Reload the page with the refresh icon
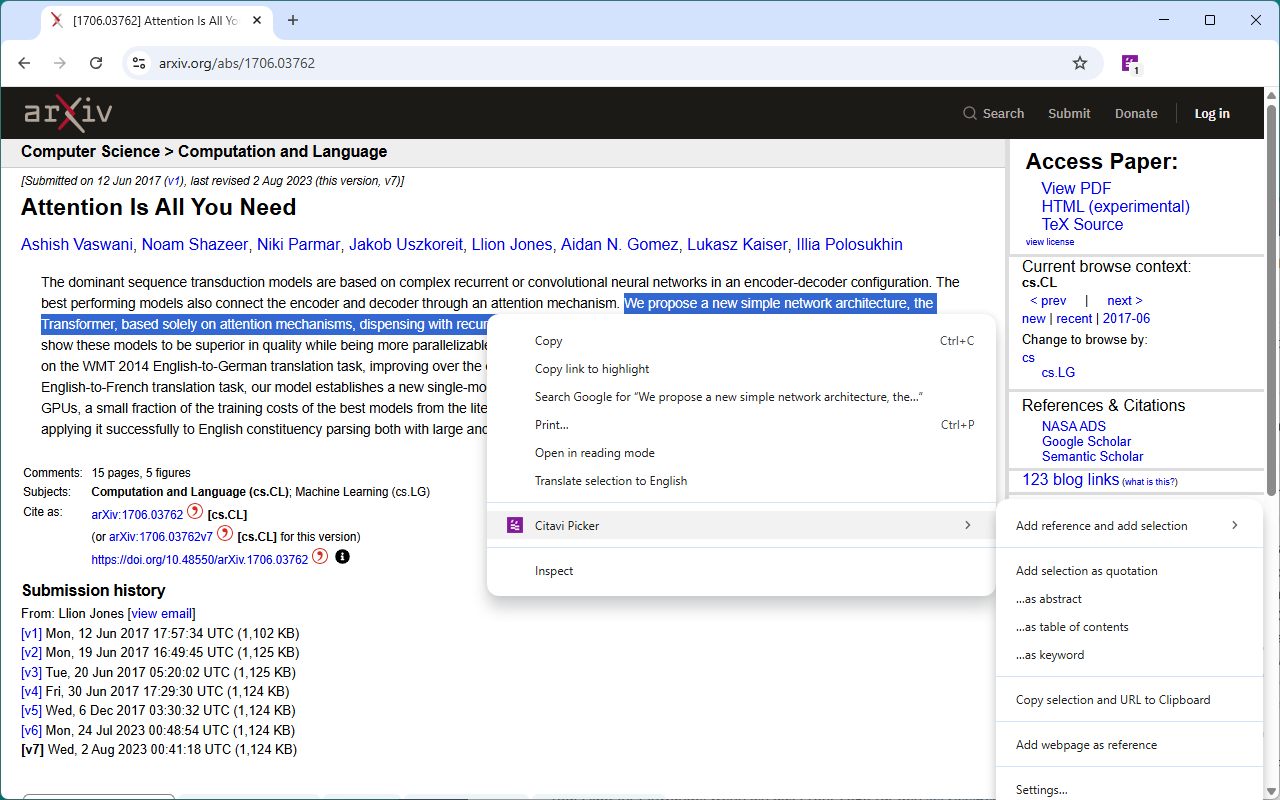The image size is (1280, 800). [x=96, y=63]
